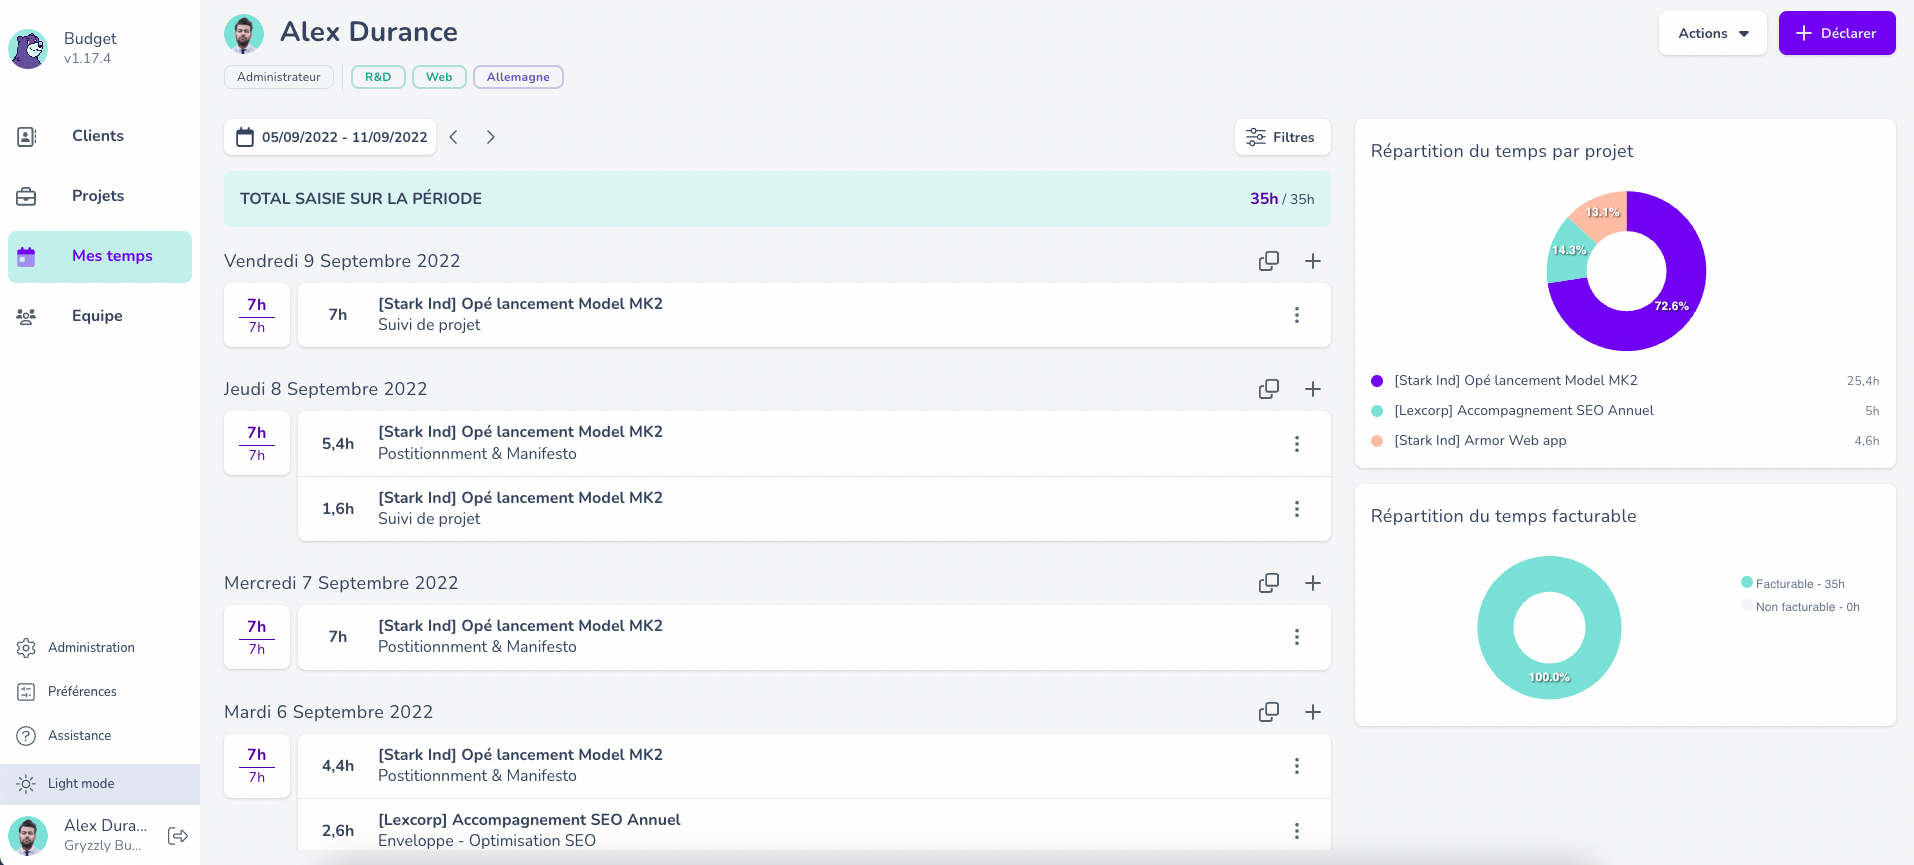Image resolution: width=1914 pixels, height=865 pixels.
Task: Click the logout icon beside Alex Dura...
Action: point(178,836)
